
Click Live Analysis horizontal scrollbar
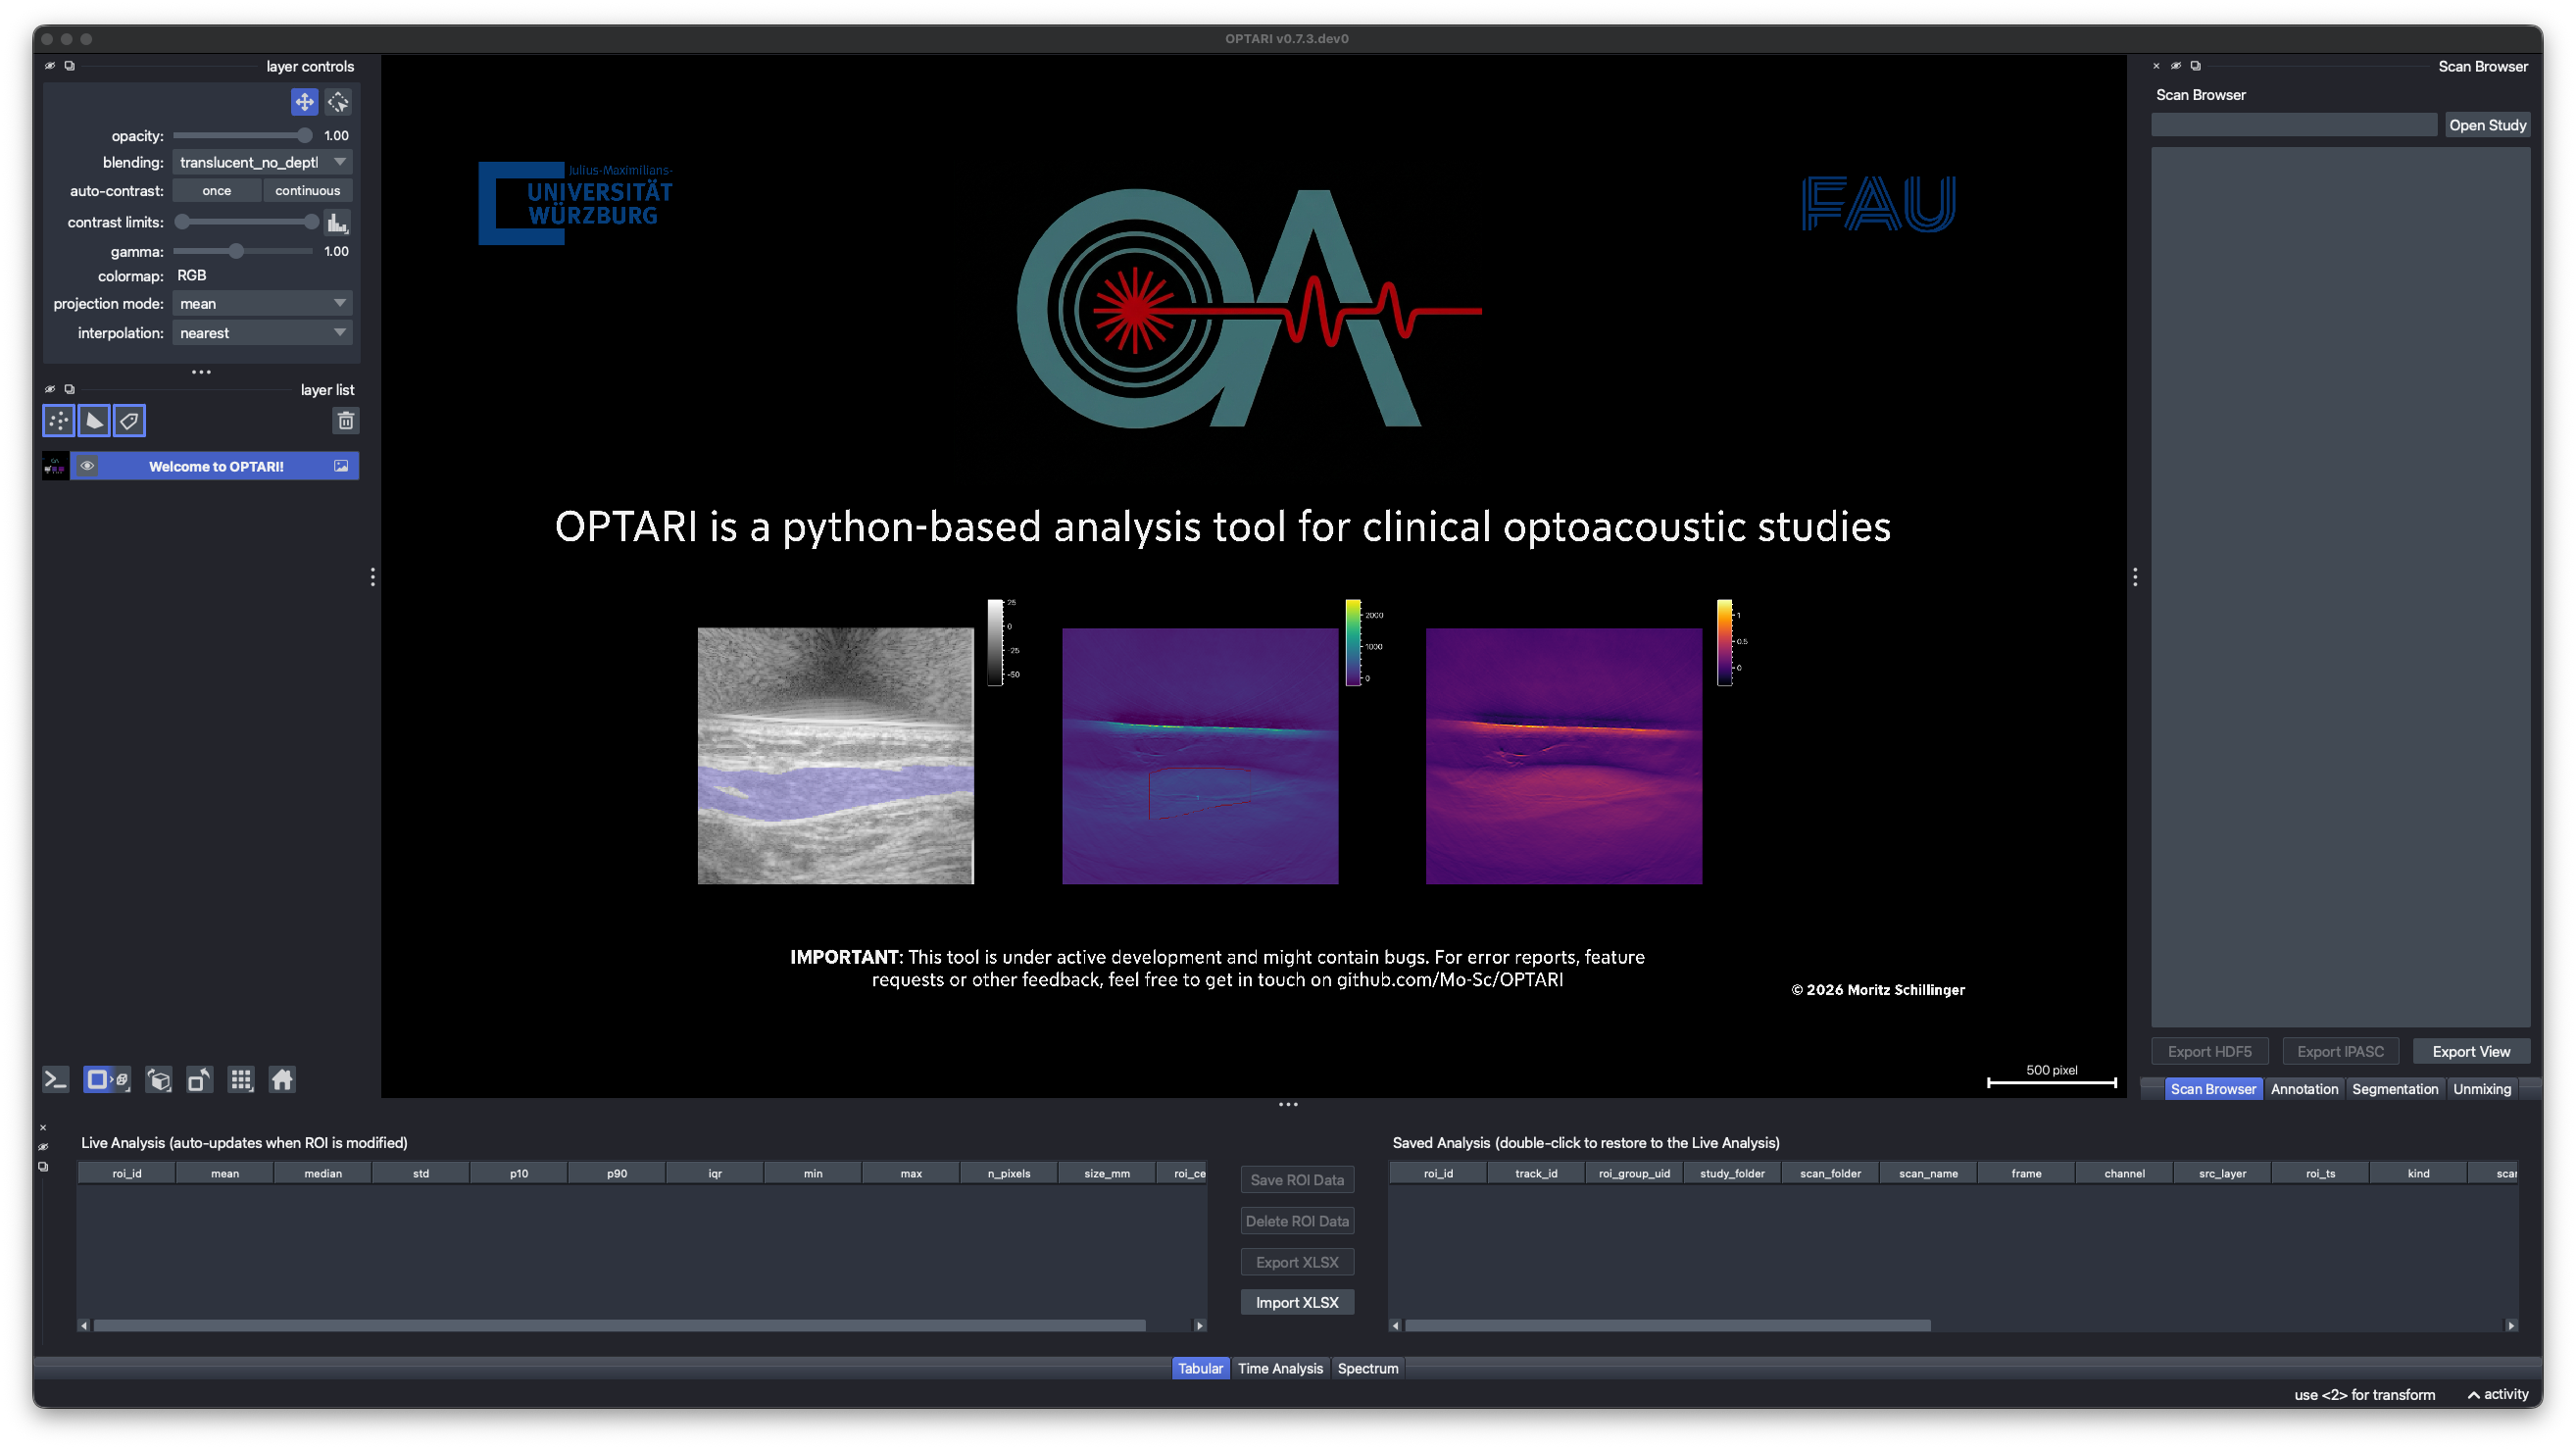[x=619, y=1325]
